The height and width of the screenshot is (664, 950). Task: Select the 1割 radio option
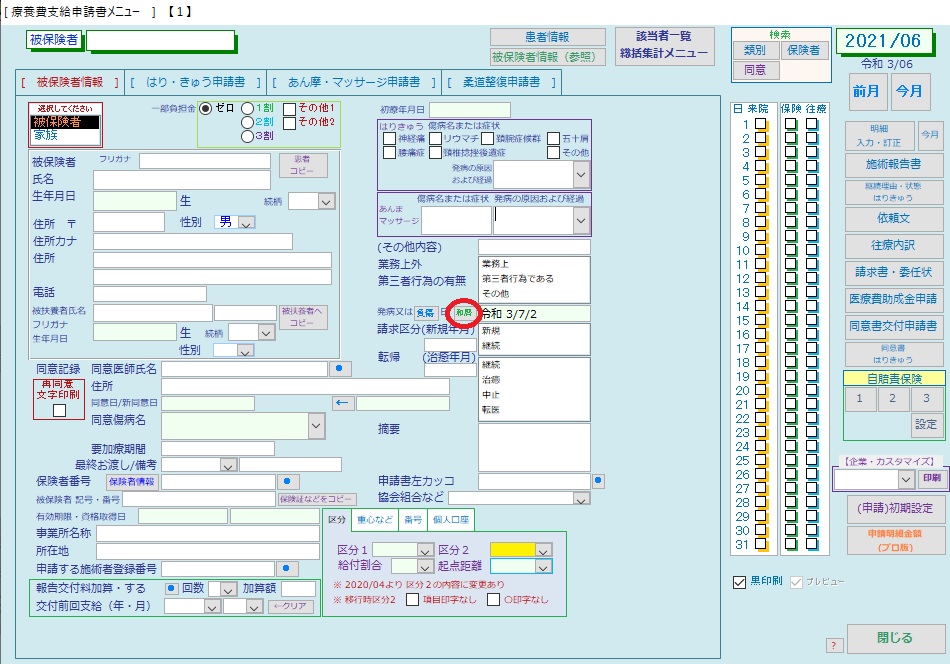[x=247, y=108]
